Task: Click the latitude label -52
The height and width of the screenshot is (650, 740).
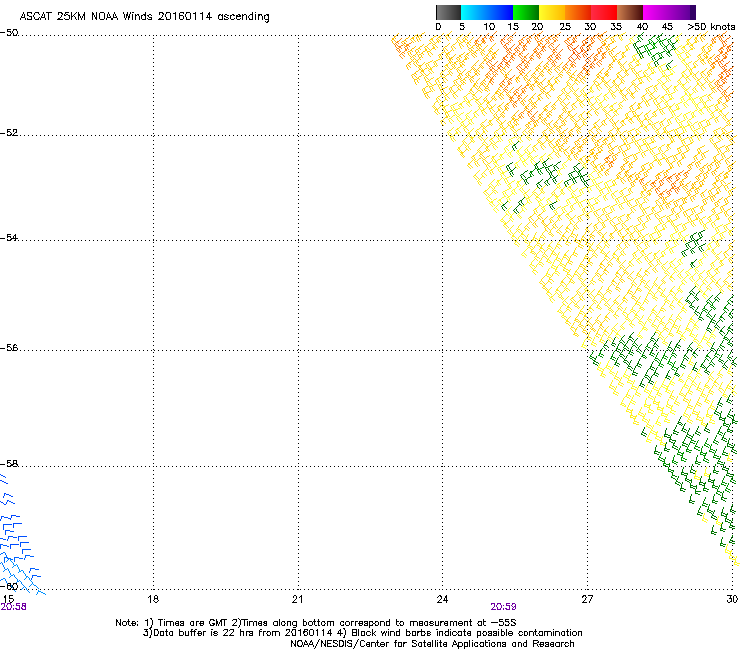Action: (x=9, y=133)
